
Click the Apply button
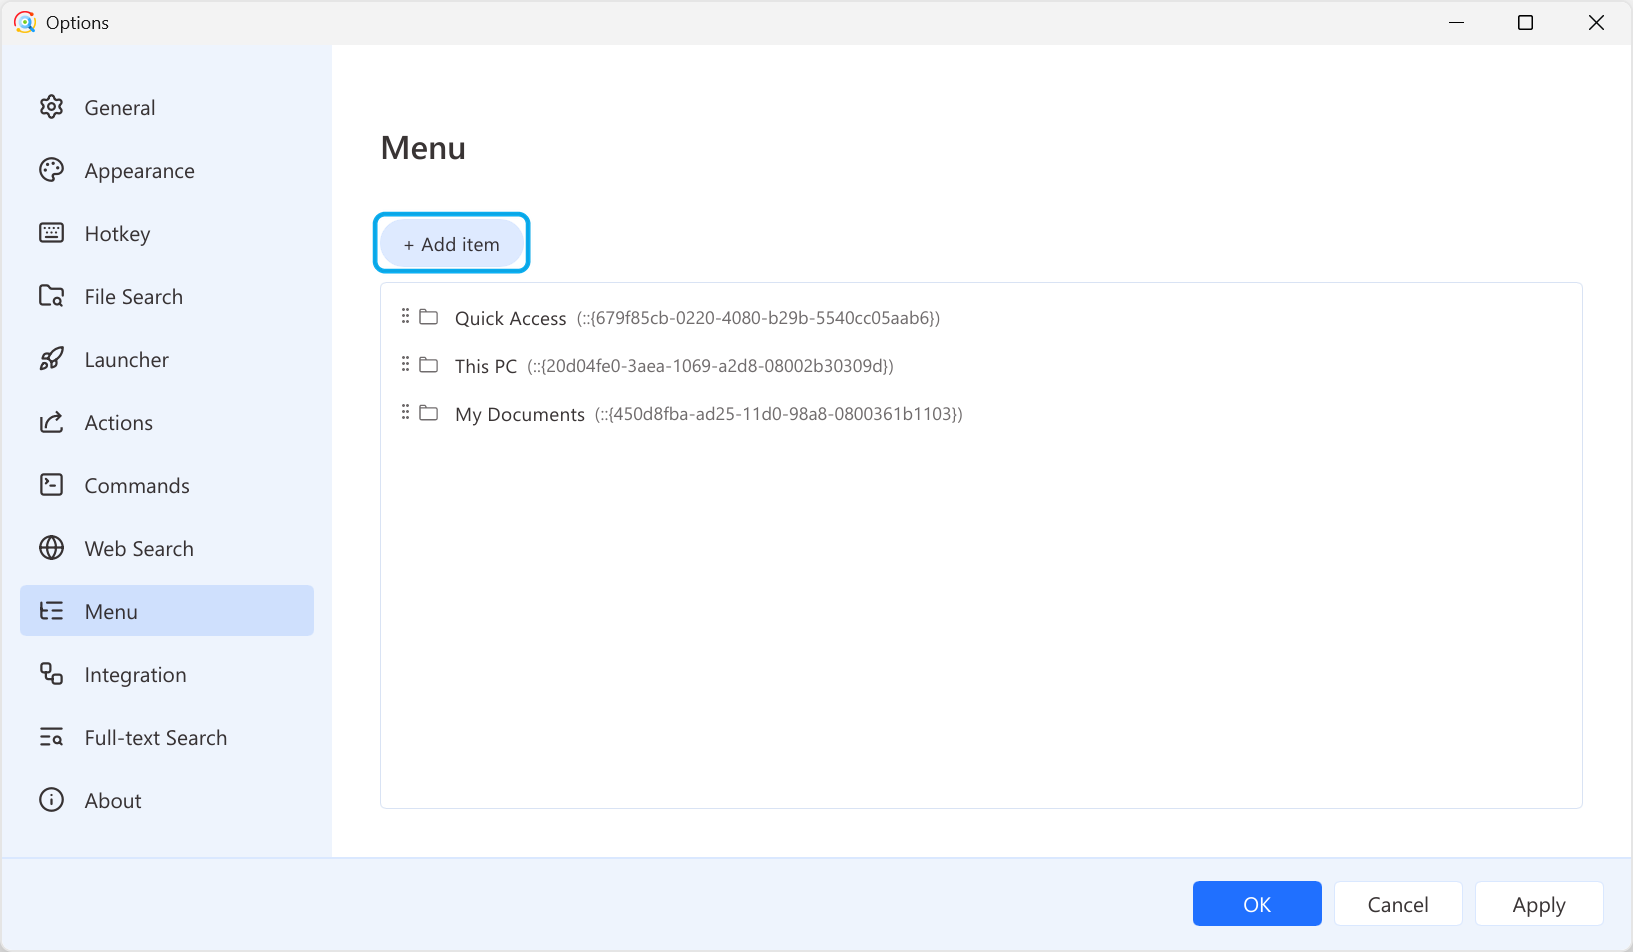coord(1539,904)
